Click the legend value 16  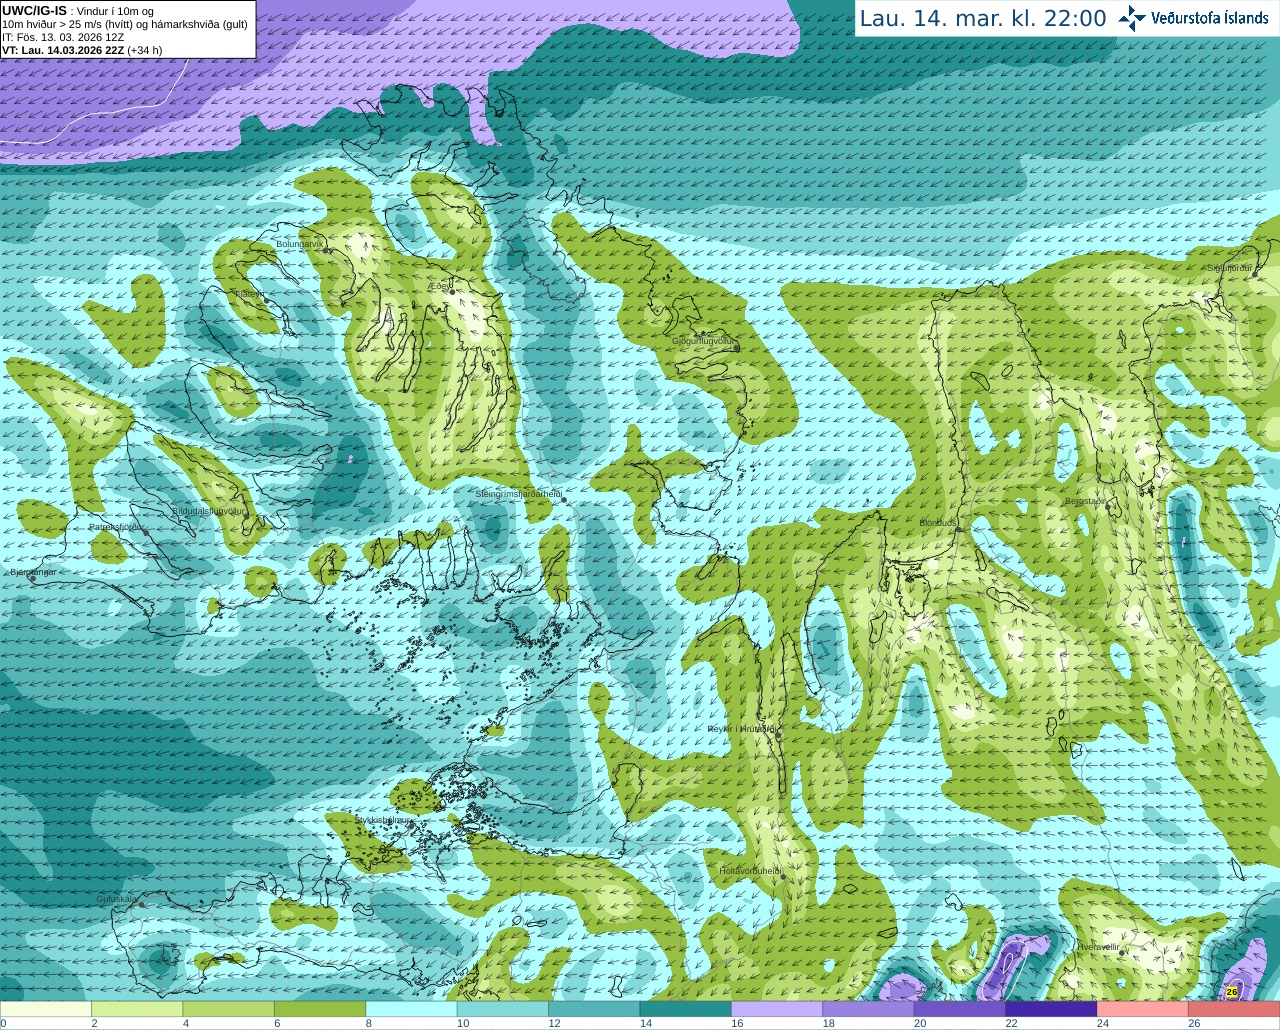(737, 1024)
